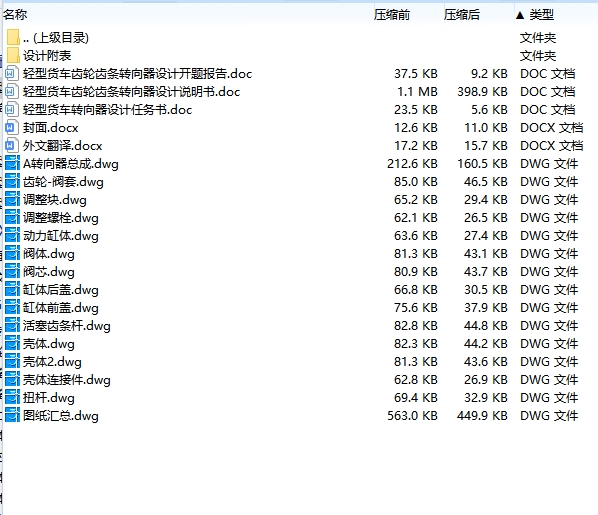Click the DOC icon of 设计说明书.doc
The height and width of the screenshot is (515, 598).
coord(11,92)
